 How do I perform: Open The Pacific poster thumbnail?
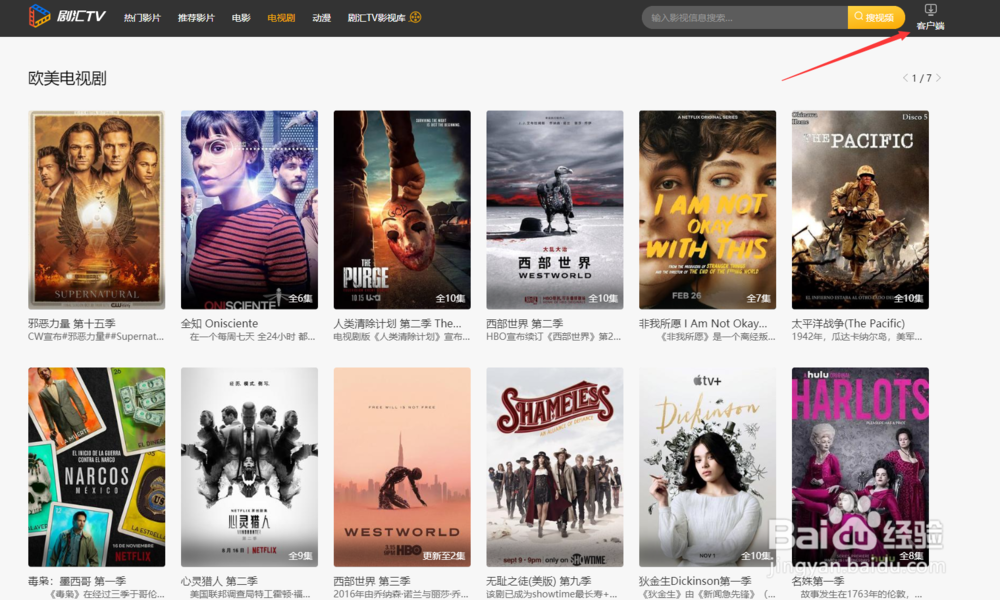pos(860,210)
